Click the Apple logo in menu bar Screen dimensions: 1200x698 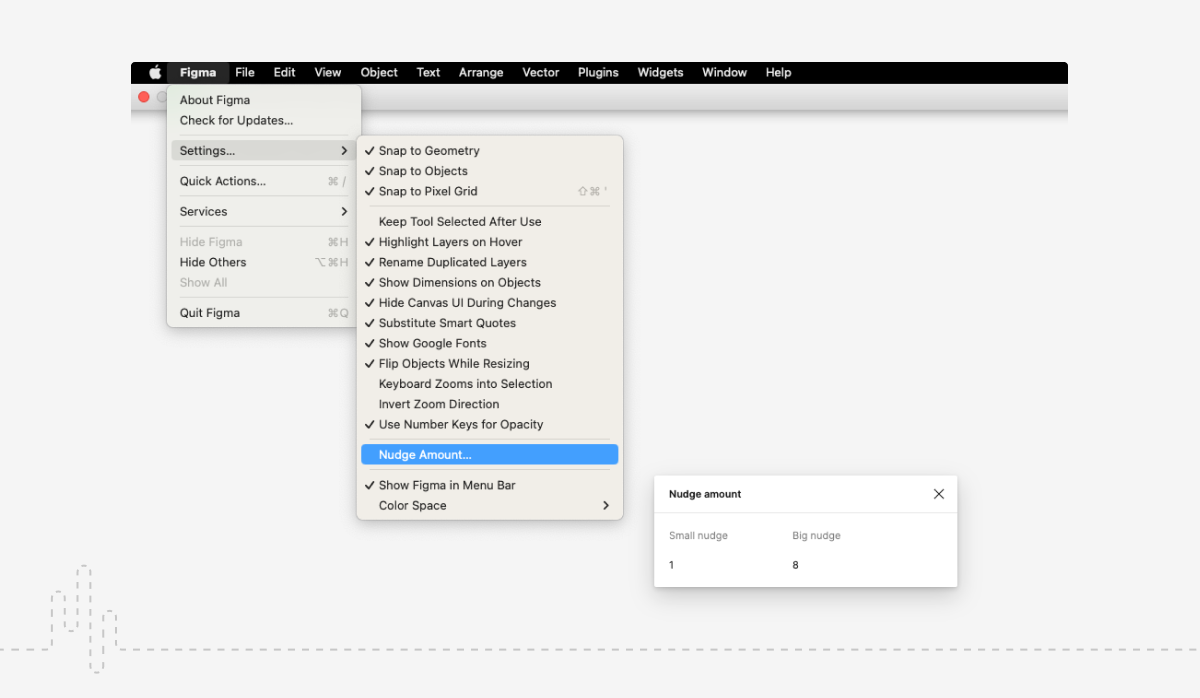(155, 73)
